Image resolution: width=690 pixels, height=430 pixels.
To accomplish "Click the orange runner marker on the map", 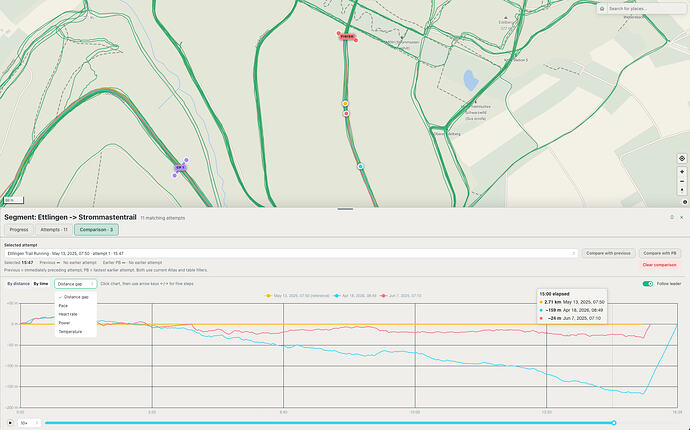I will click(345, 103).
